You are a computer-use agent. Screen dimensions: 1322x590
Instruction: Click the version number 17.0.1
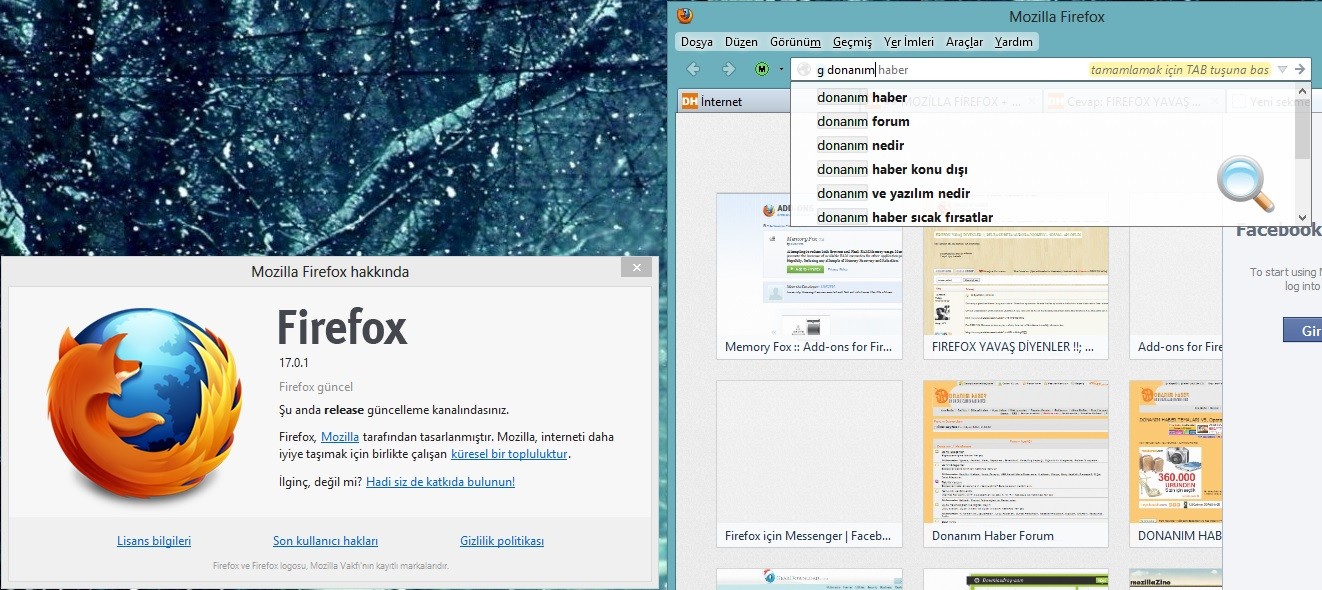[295, 363]
